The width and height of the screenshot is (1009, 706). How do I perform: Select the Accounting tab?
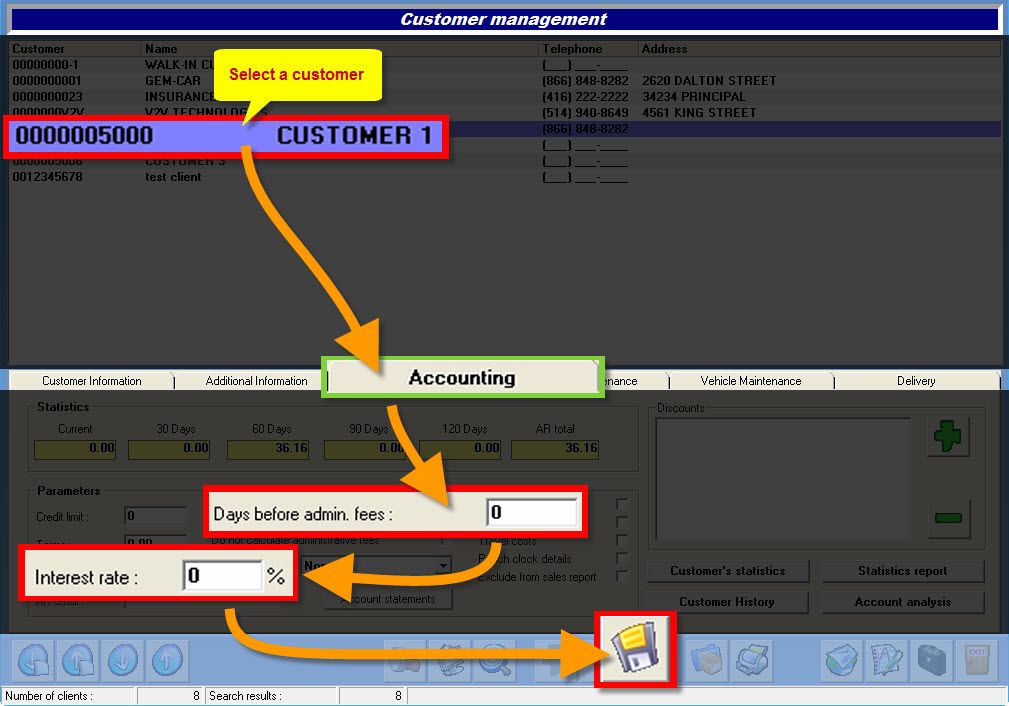point(462,377)
